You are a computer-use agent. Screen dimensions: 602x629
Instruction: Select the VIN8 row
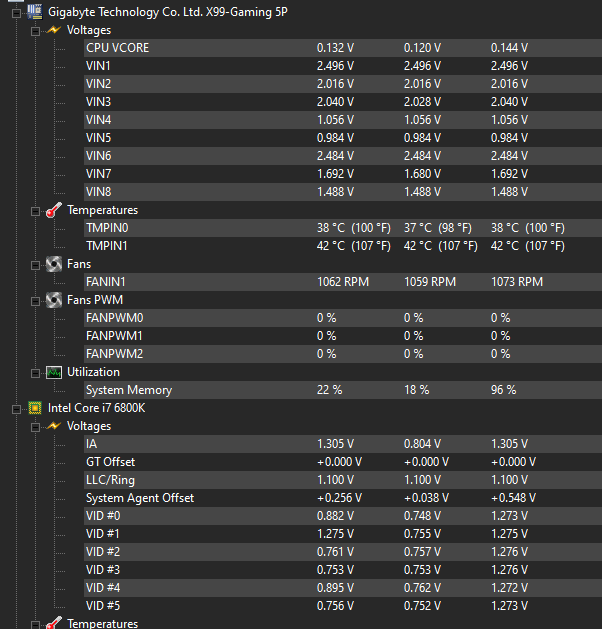(343, 192)
